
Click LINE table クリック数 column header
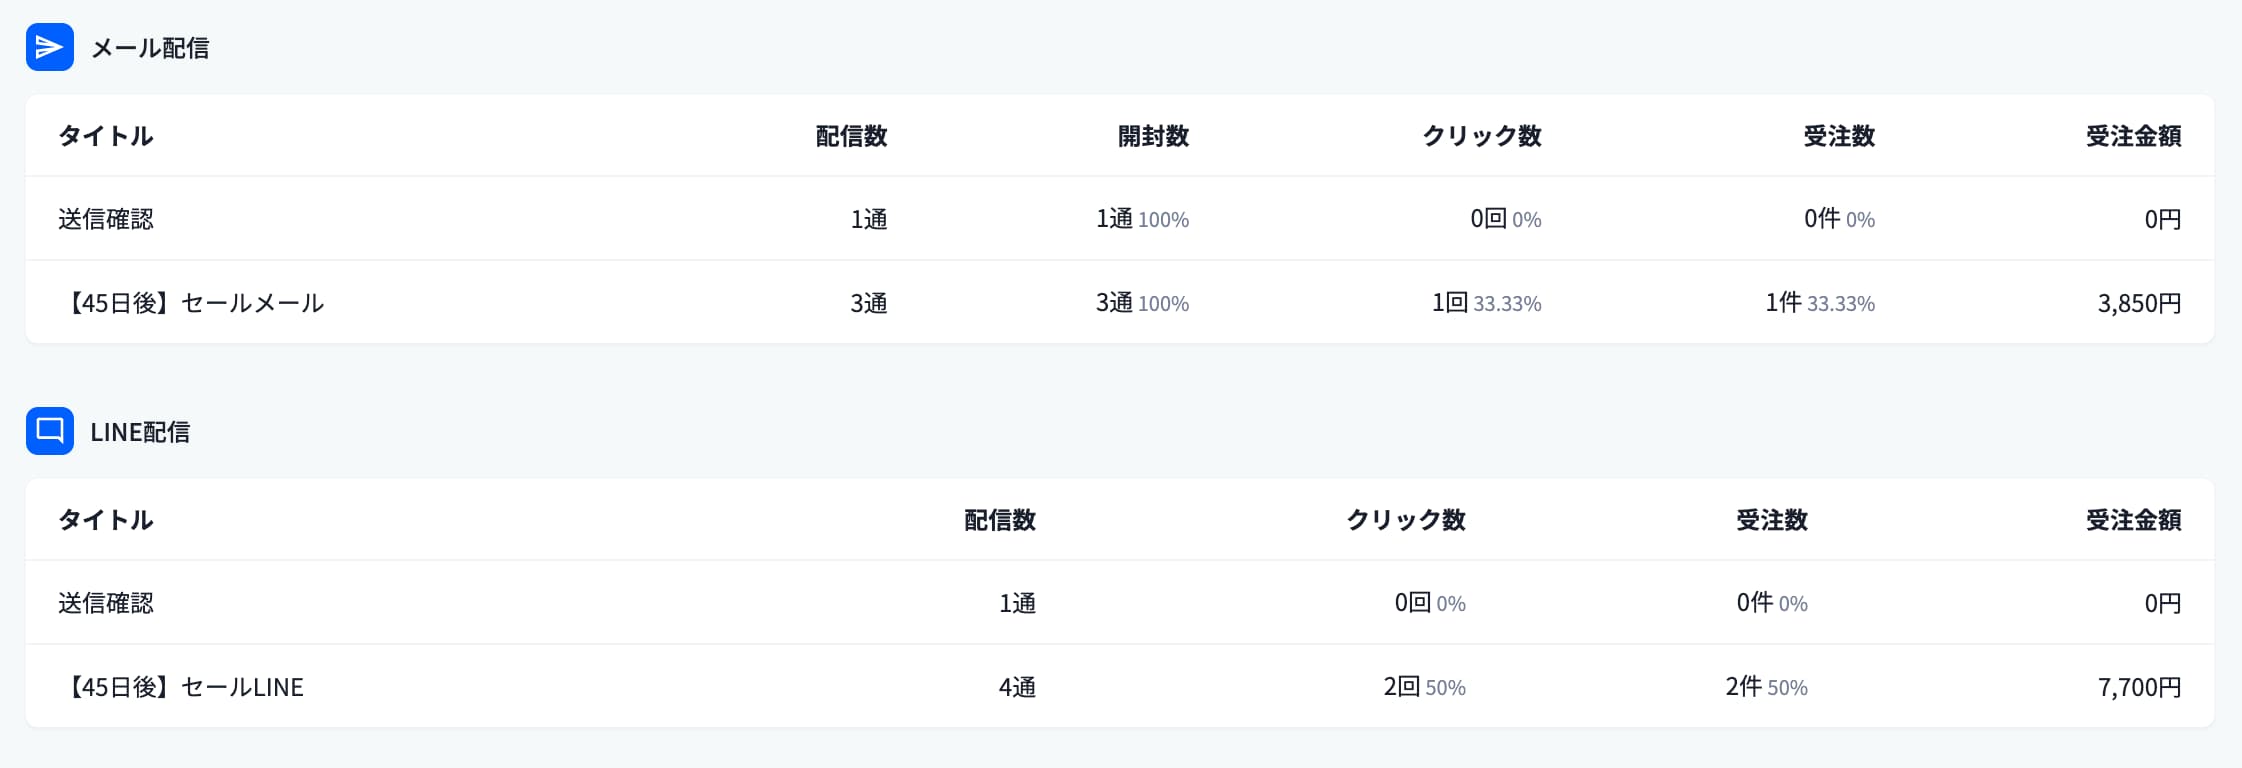pyautogui.click(x=1405, y=520)
